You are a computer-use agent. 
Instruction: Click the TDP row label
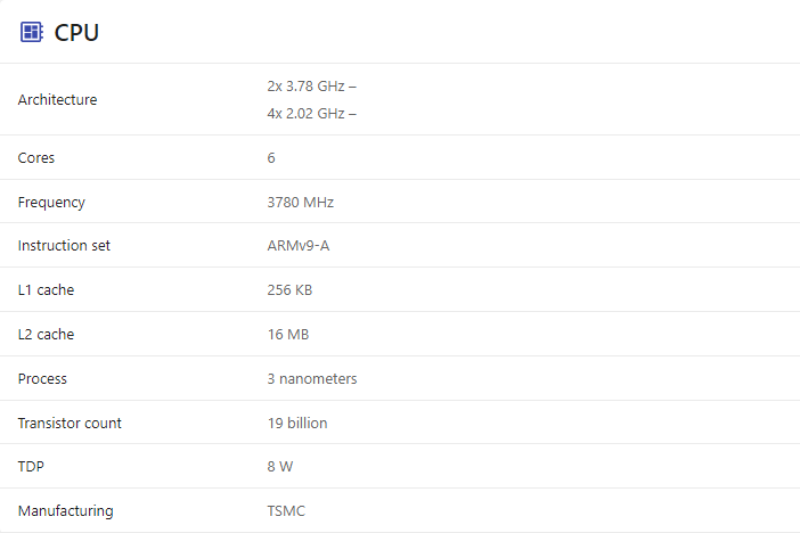tap(30, 466)
